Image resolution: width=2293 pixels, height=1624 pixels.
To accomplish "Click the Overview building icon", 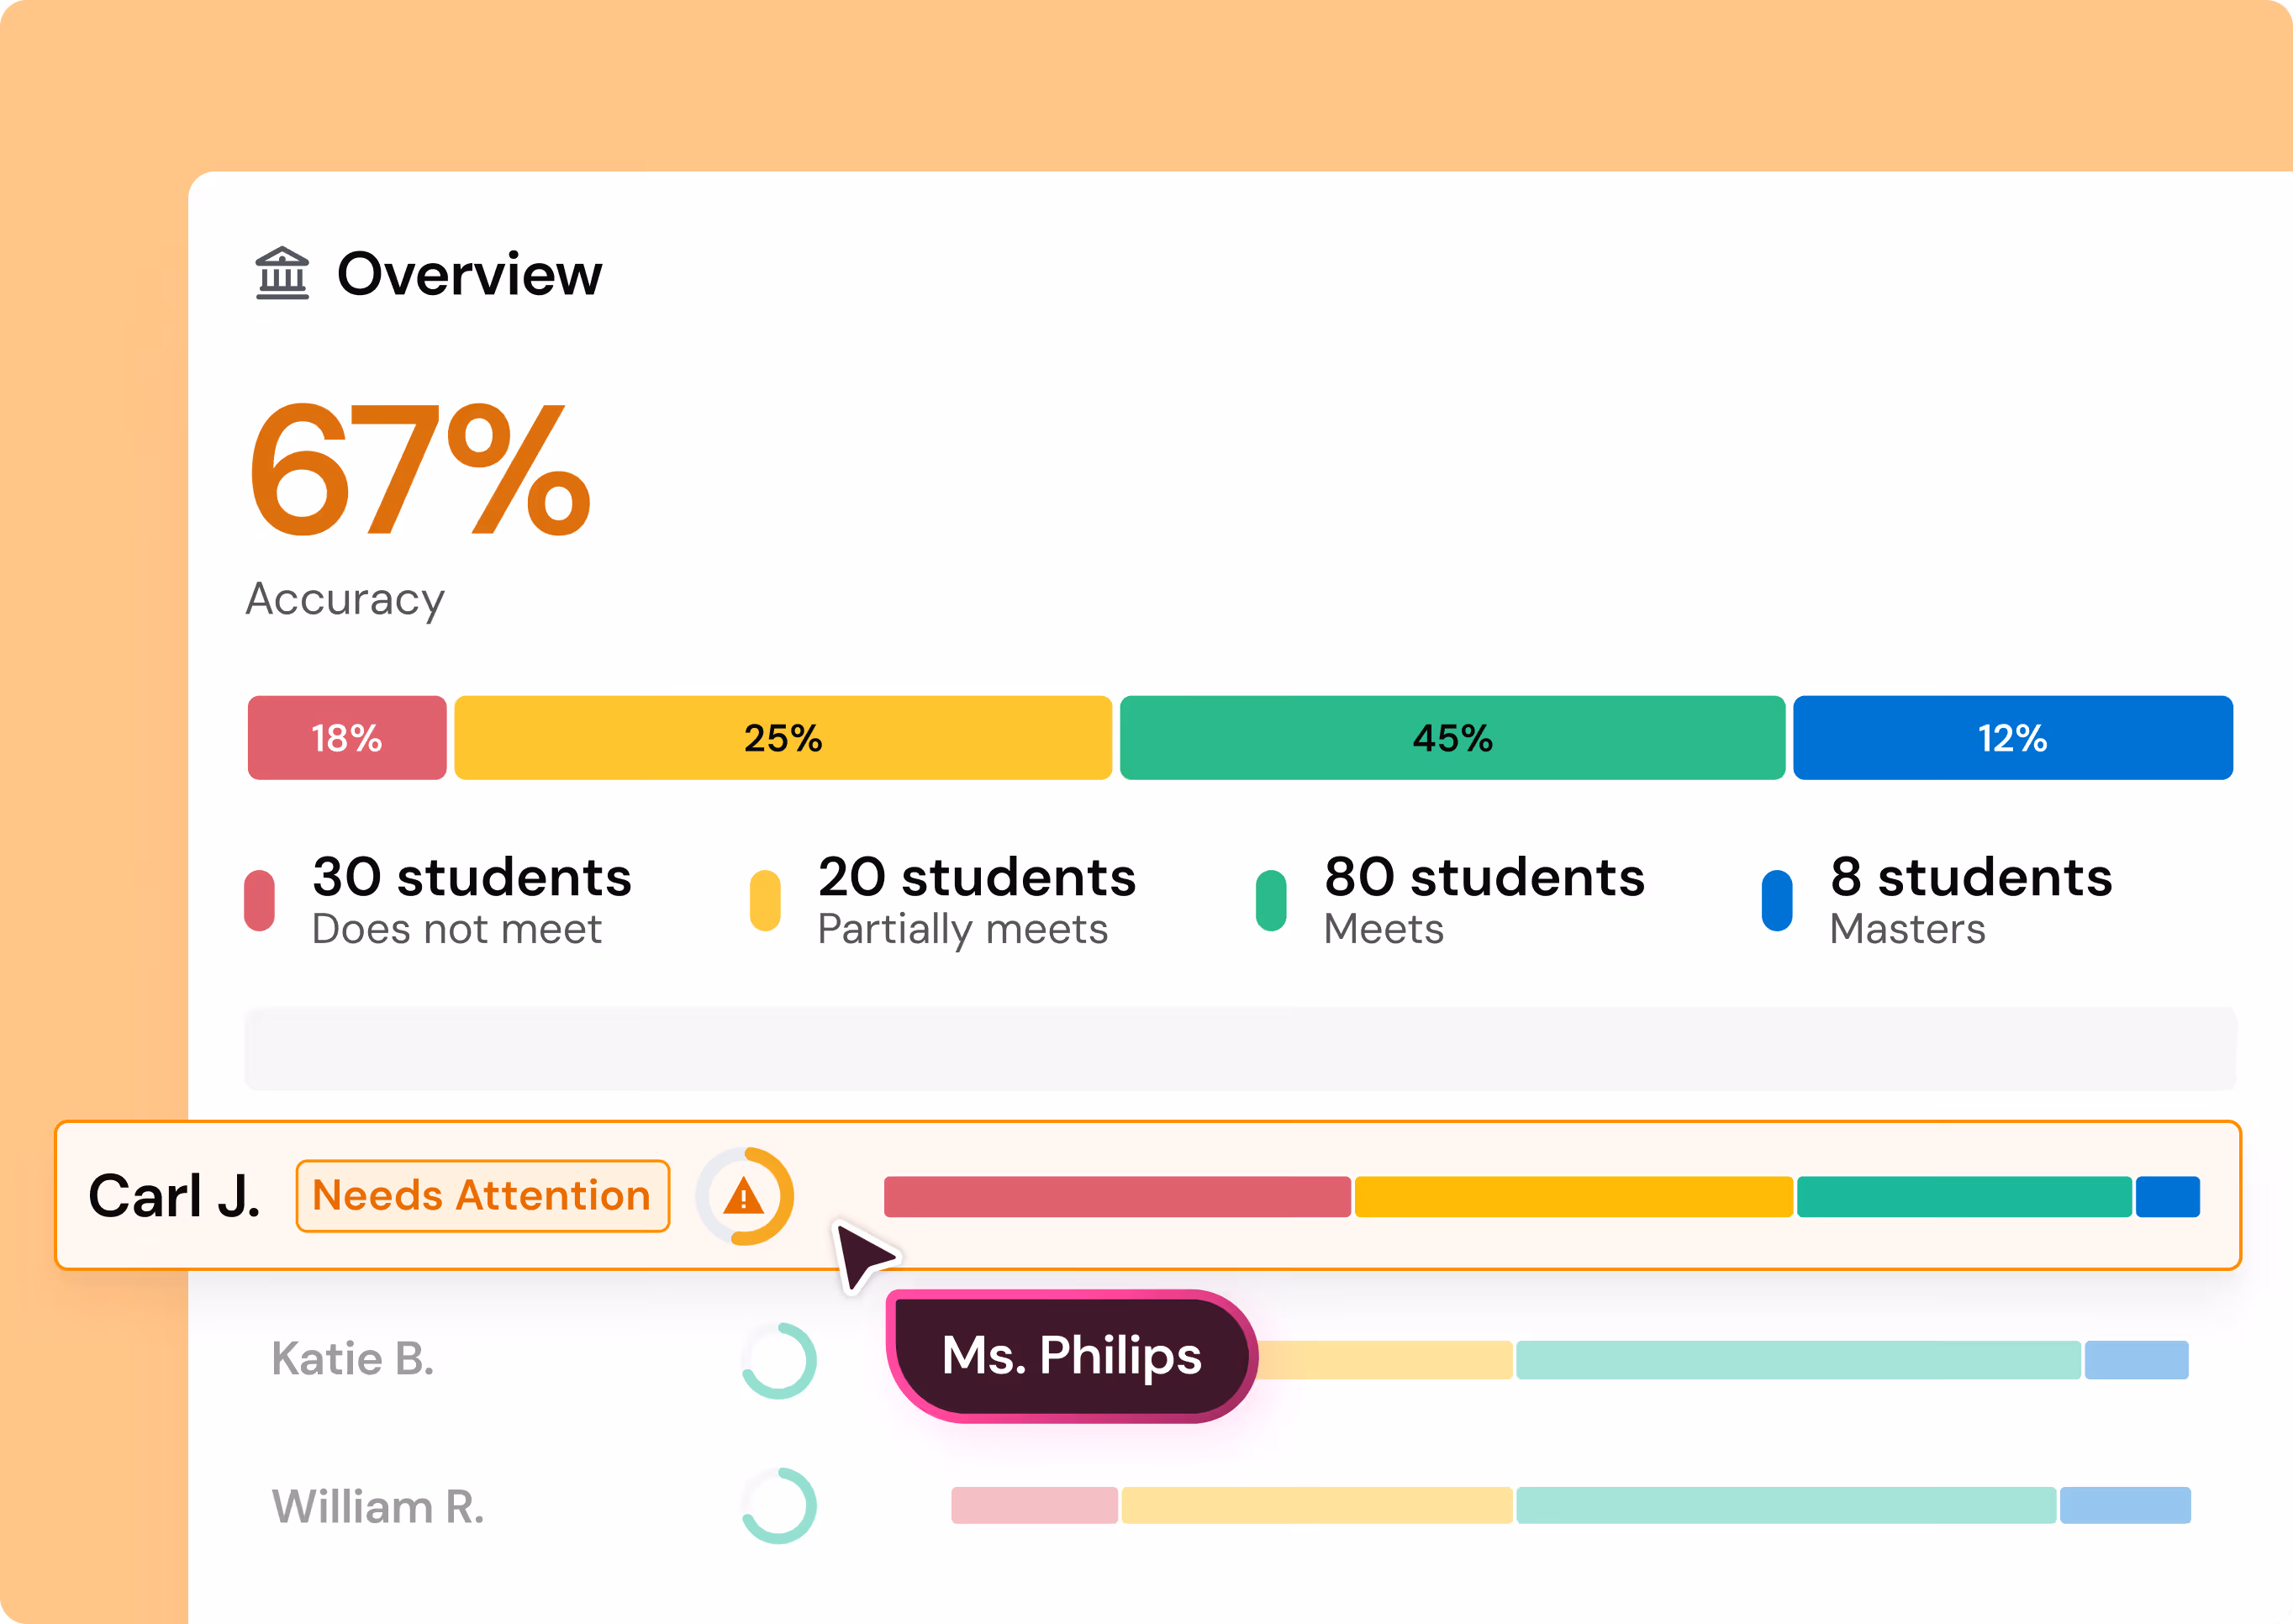I will point(282,273).
